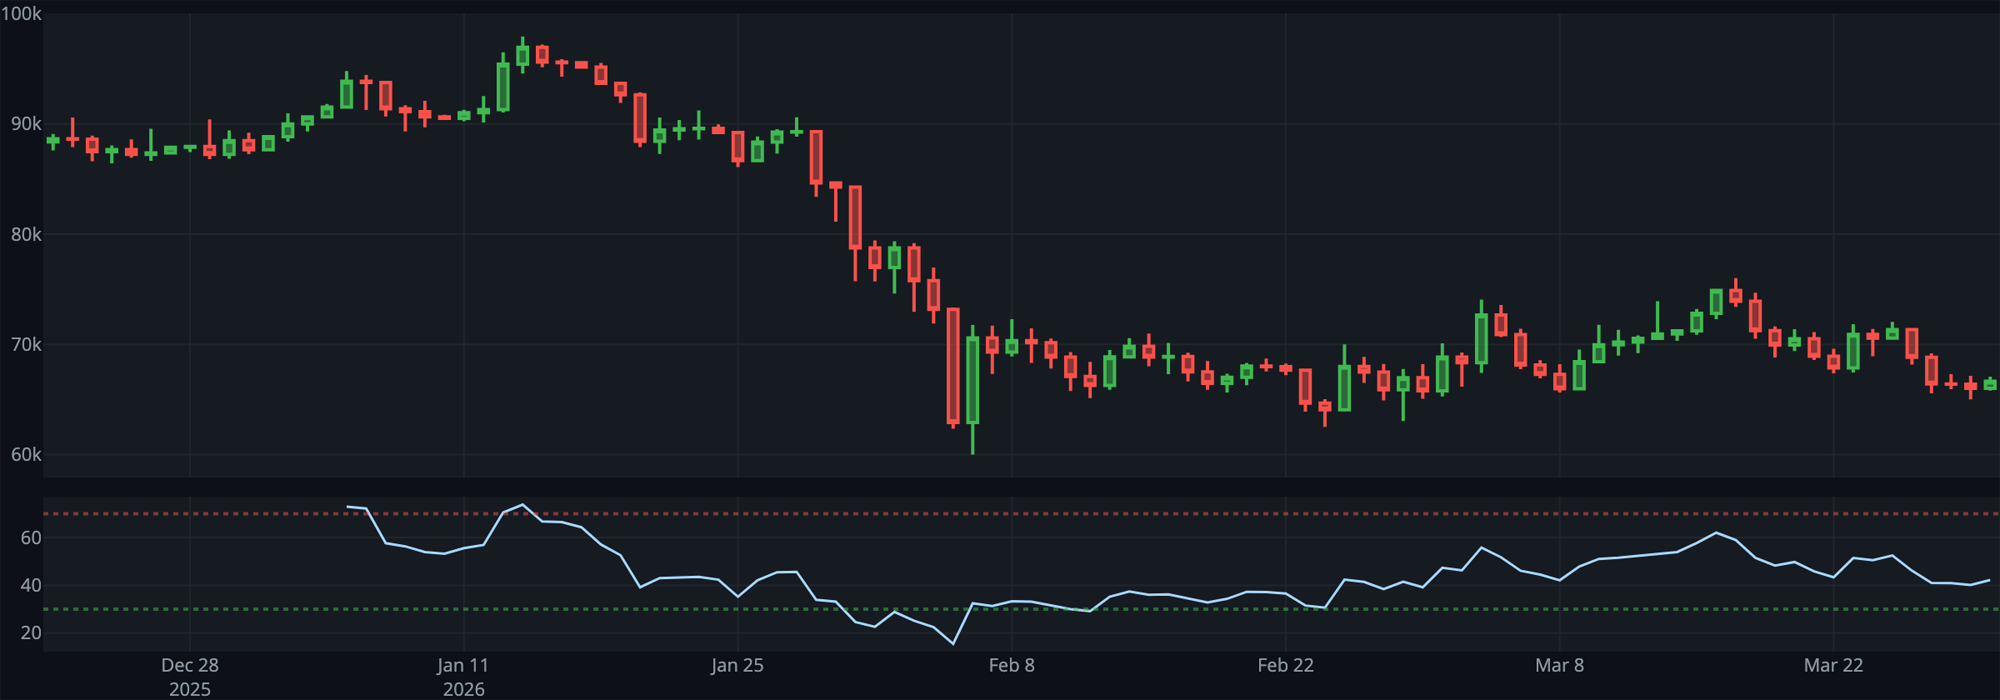Click the 60k price axis label
2000x700 pixels.
tap(25, 454)
